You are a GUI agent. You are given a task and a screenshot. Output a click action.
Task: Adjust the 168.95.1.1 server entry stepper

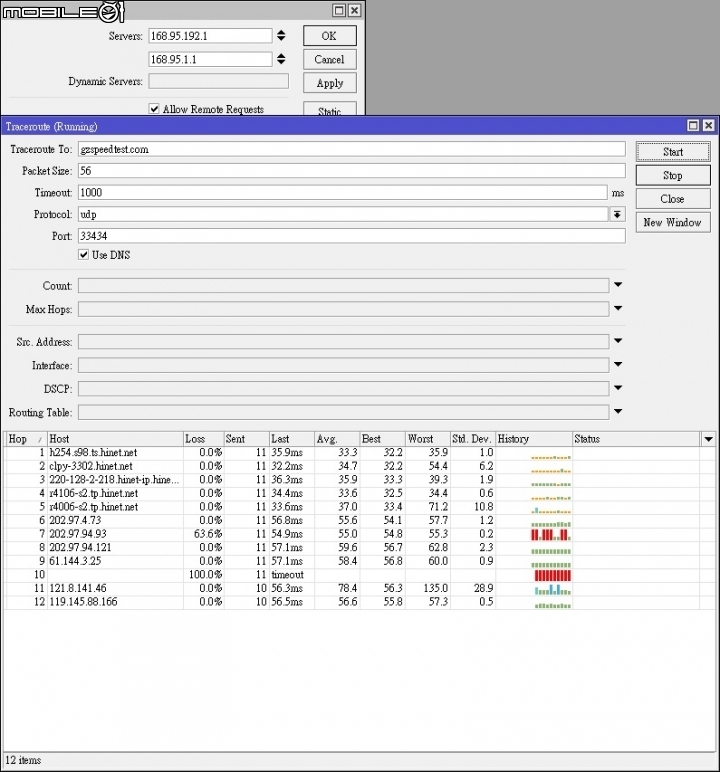coord(281,59)
